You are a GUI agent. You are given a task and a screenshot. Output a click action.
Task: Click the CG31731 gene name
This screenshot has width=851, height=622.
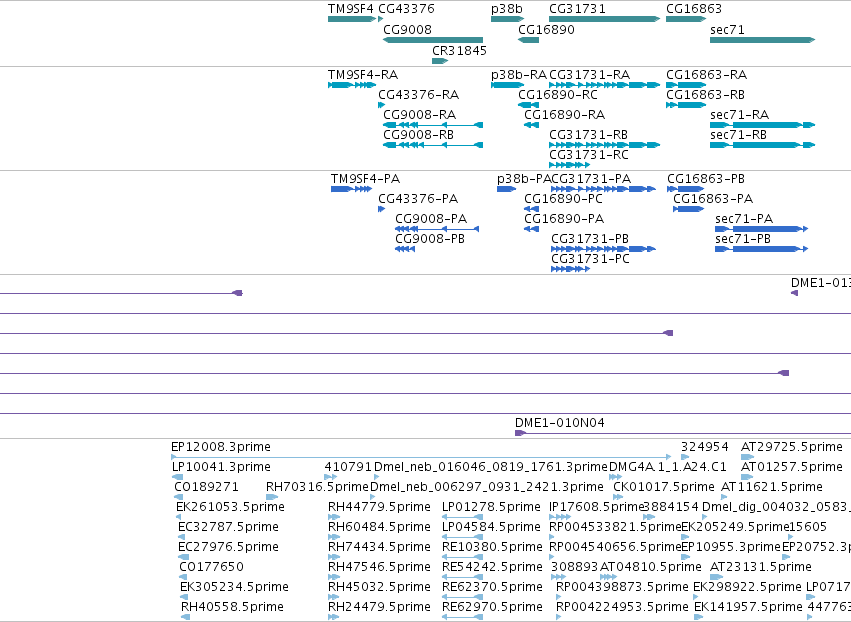click(x=577, y=9)
